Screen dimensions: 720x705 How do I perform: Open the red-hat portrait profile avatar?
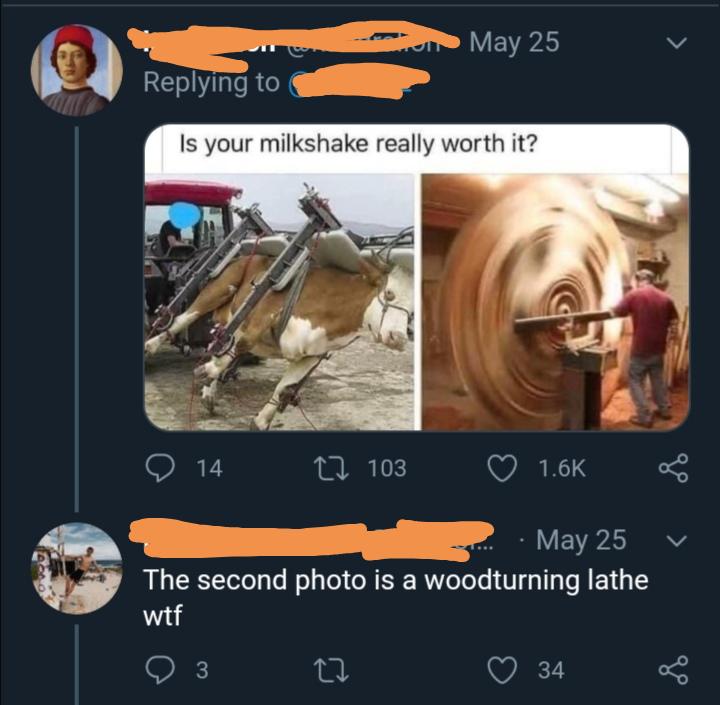pyautogui.click(x=77, y=70)
